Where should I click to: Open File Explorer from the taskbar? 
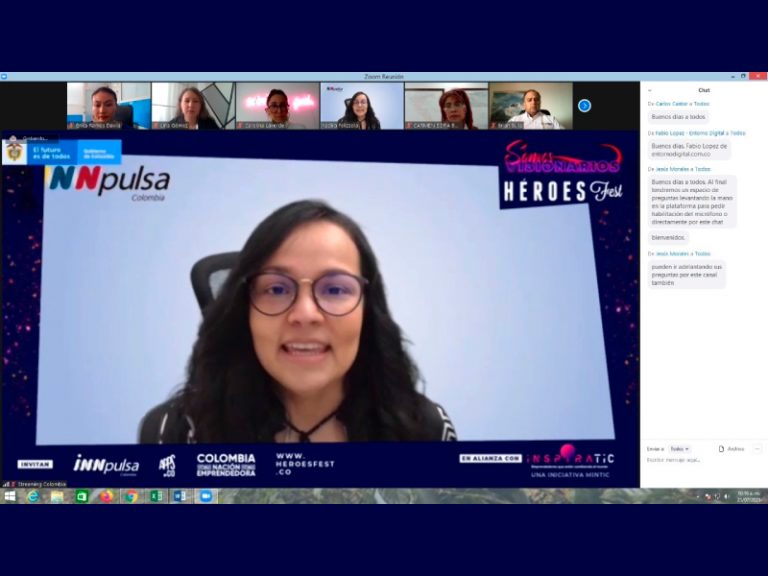(x=57, y=496)
